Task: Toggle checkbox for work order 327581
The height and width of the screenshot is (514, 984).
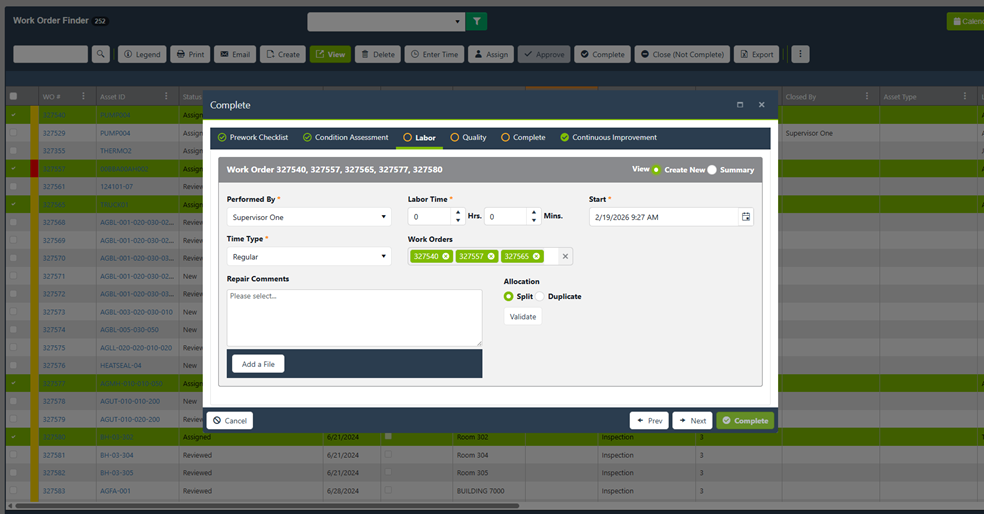Action: tap(13, 454)
